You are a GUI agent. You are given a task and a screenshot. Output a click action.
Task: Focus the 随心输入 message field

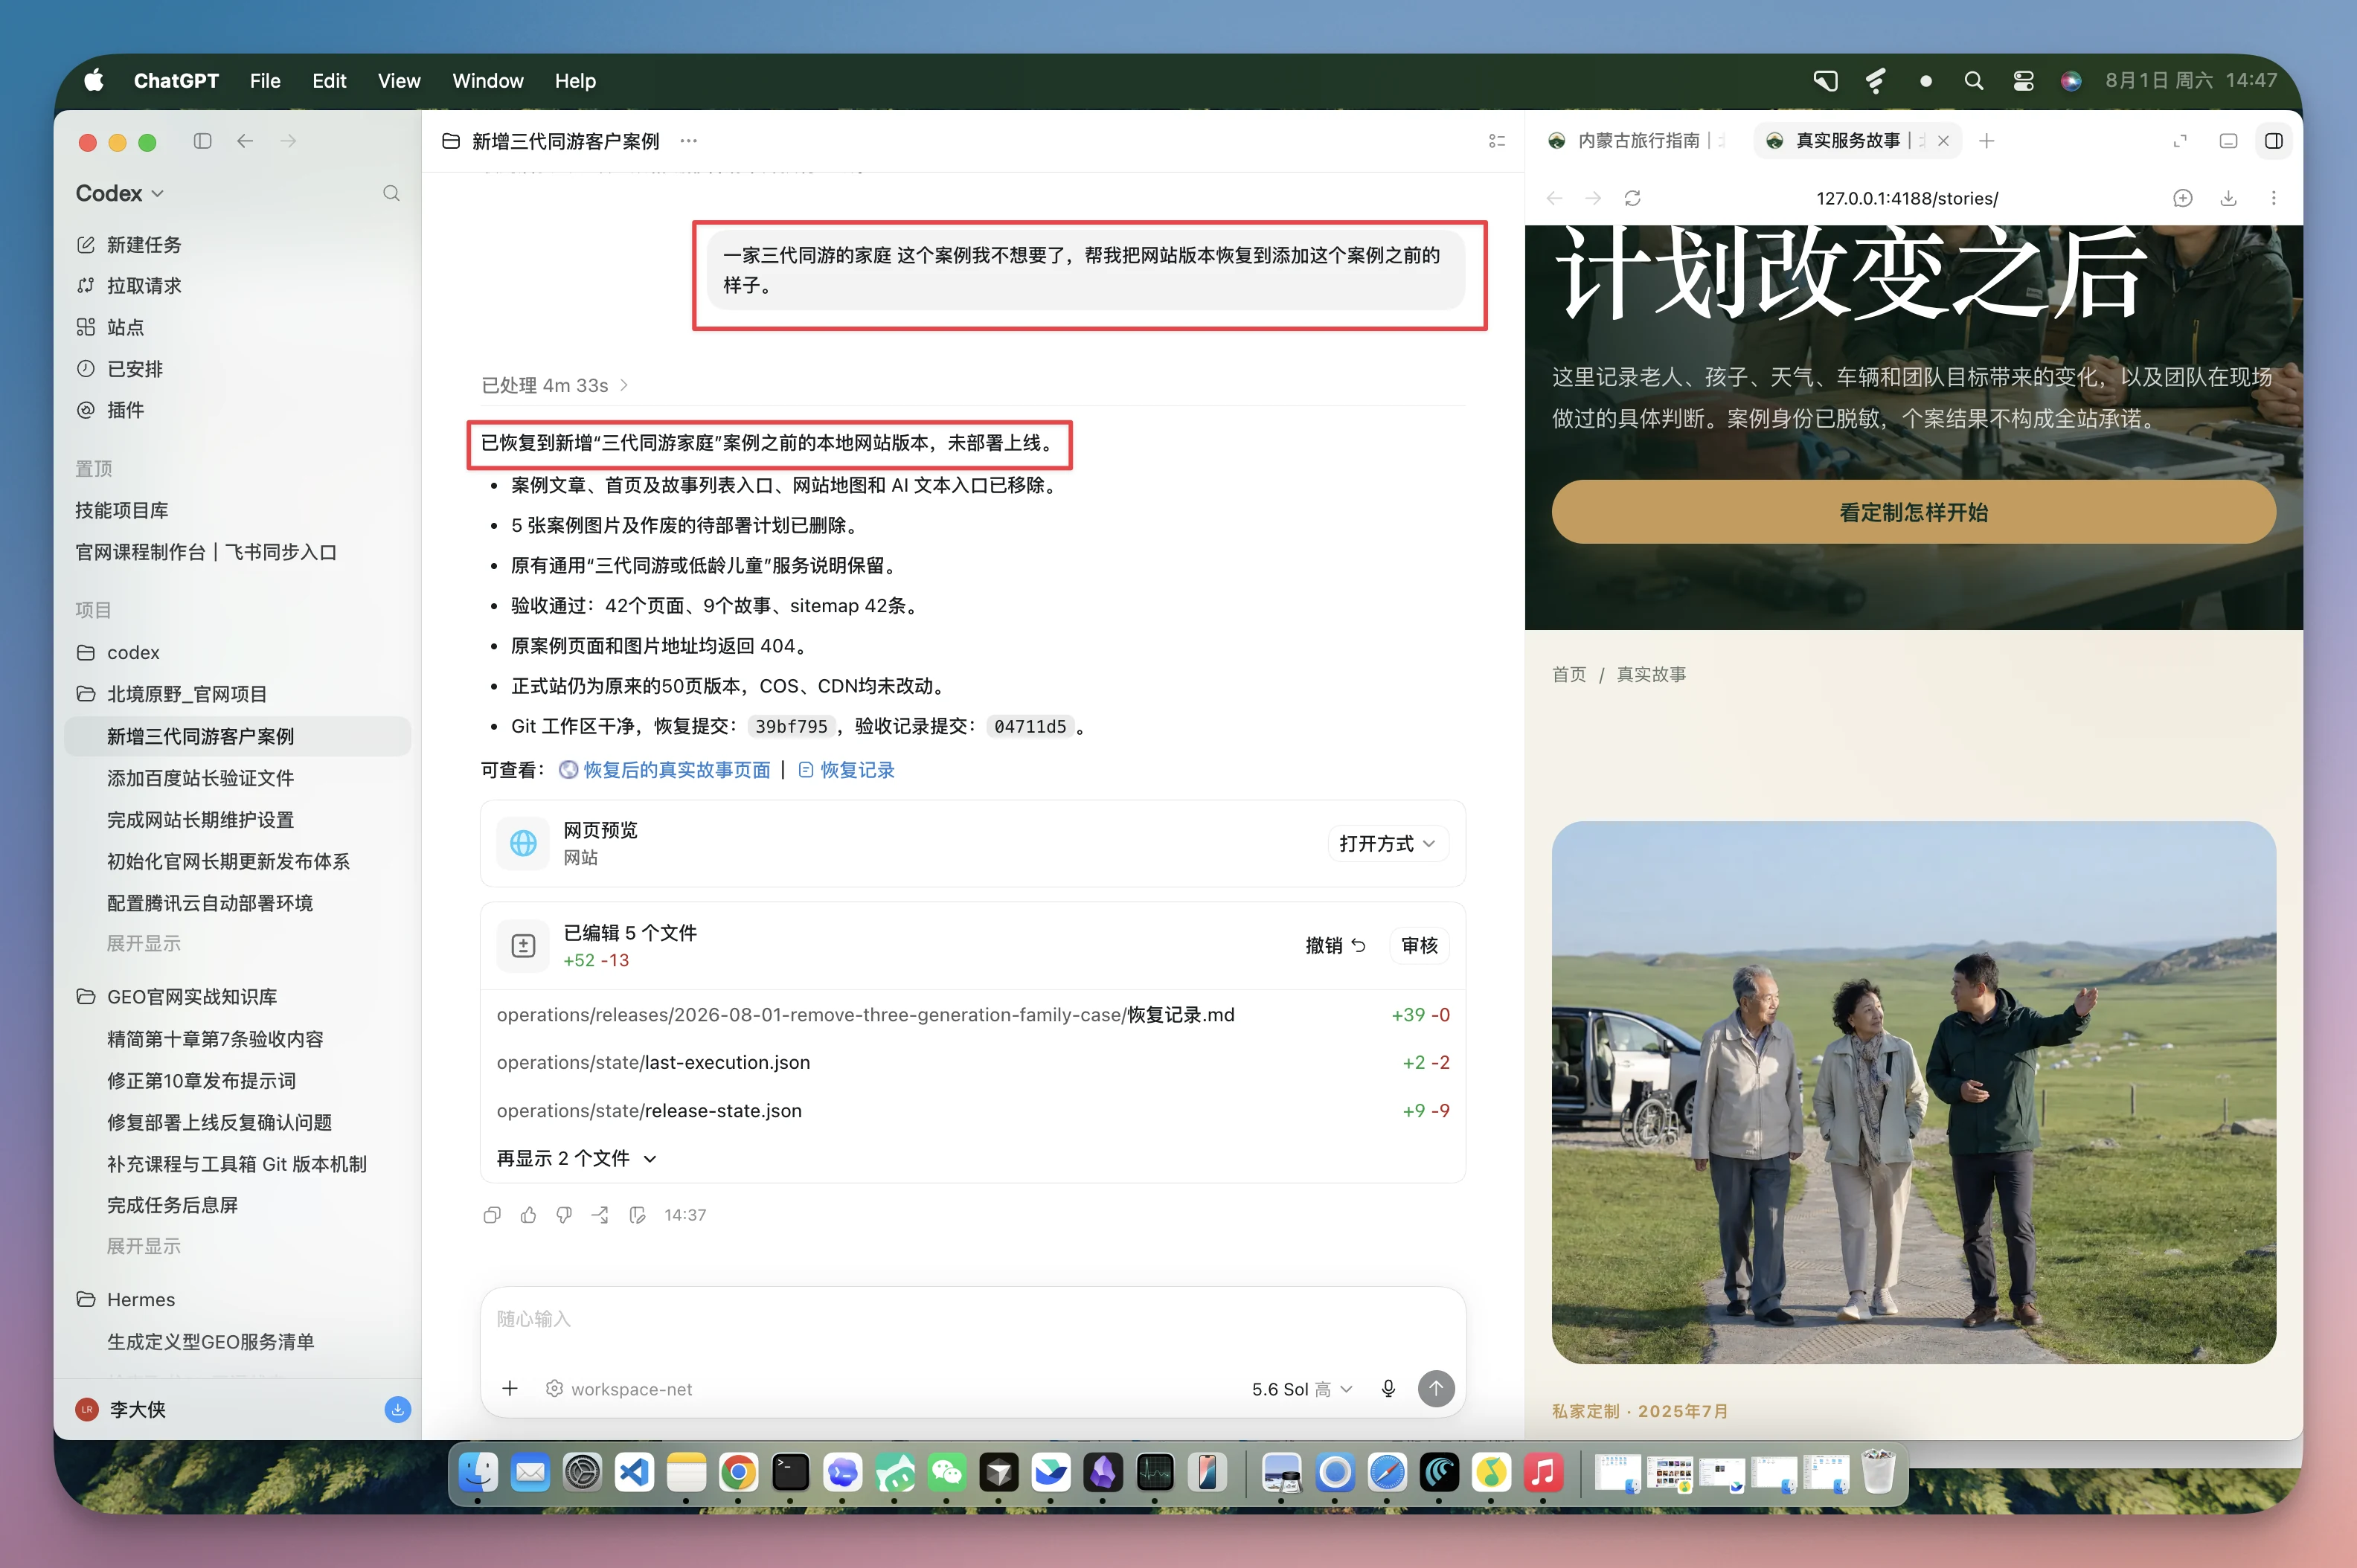(972, 1319)
